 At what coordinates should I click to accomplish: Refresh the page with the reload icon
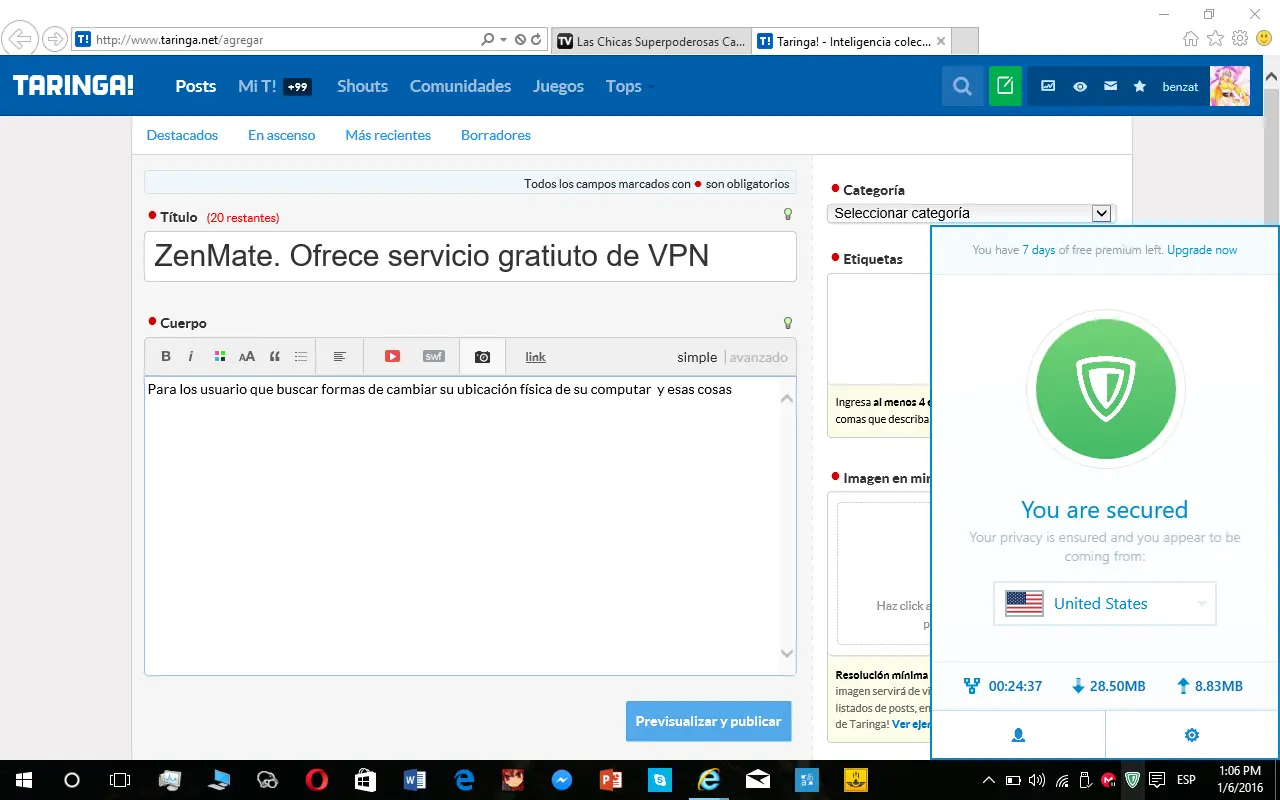536,40
